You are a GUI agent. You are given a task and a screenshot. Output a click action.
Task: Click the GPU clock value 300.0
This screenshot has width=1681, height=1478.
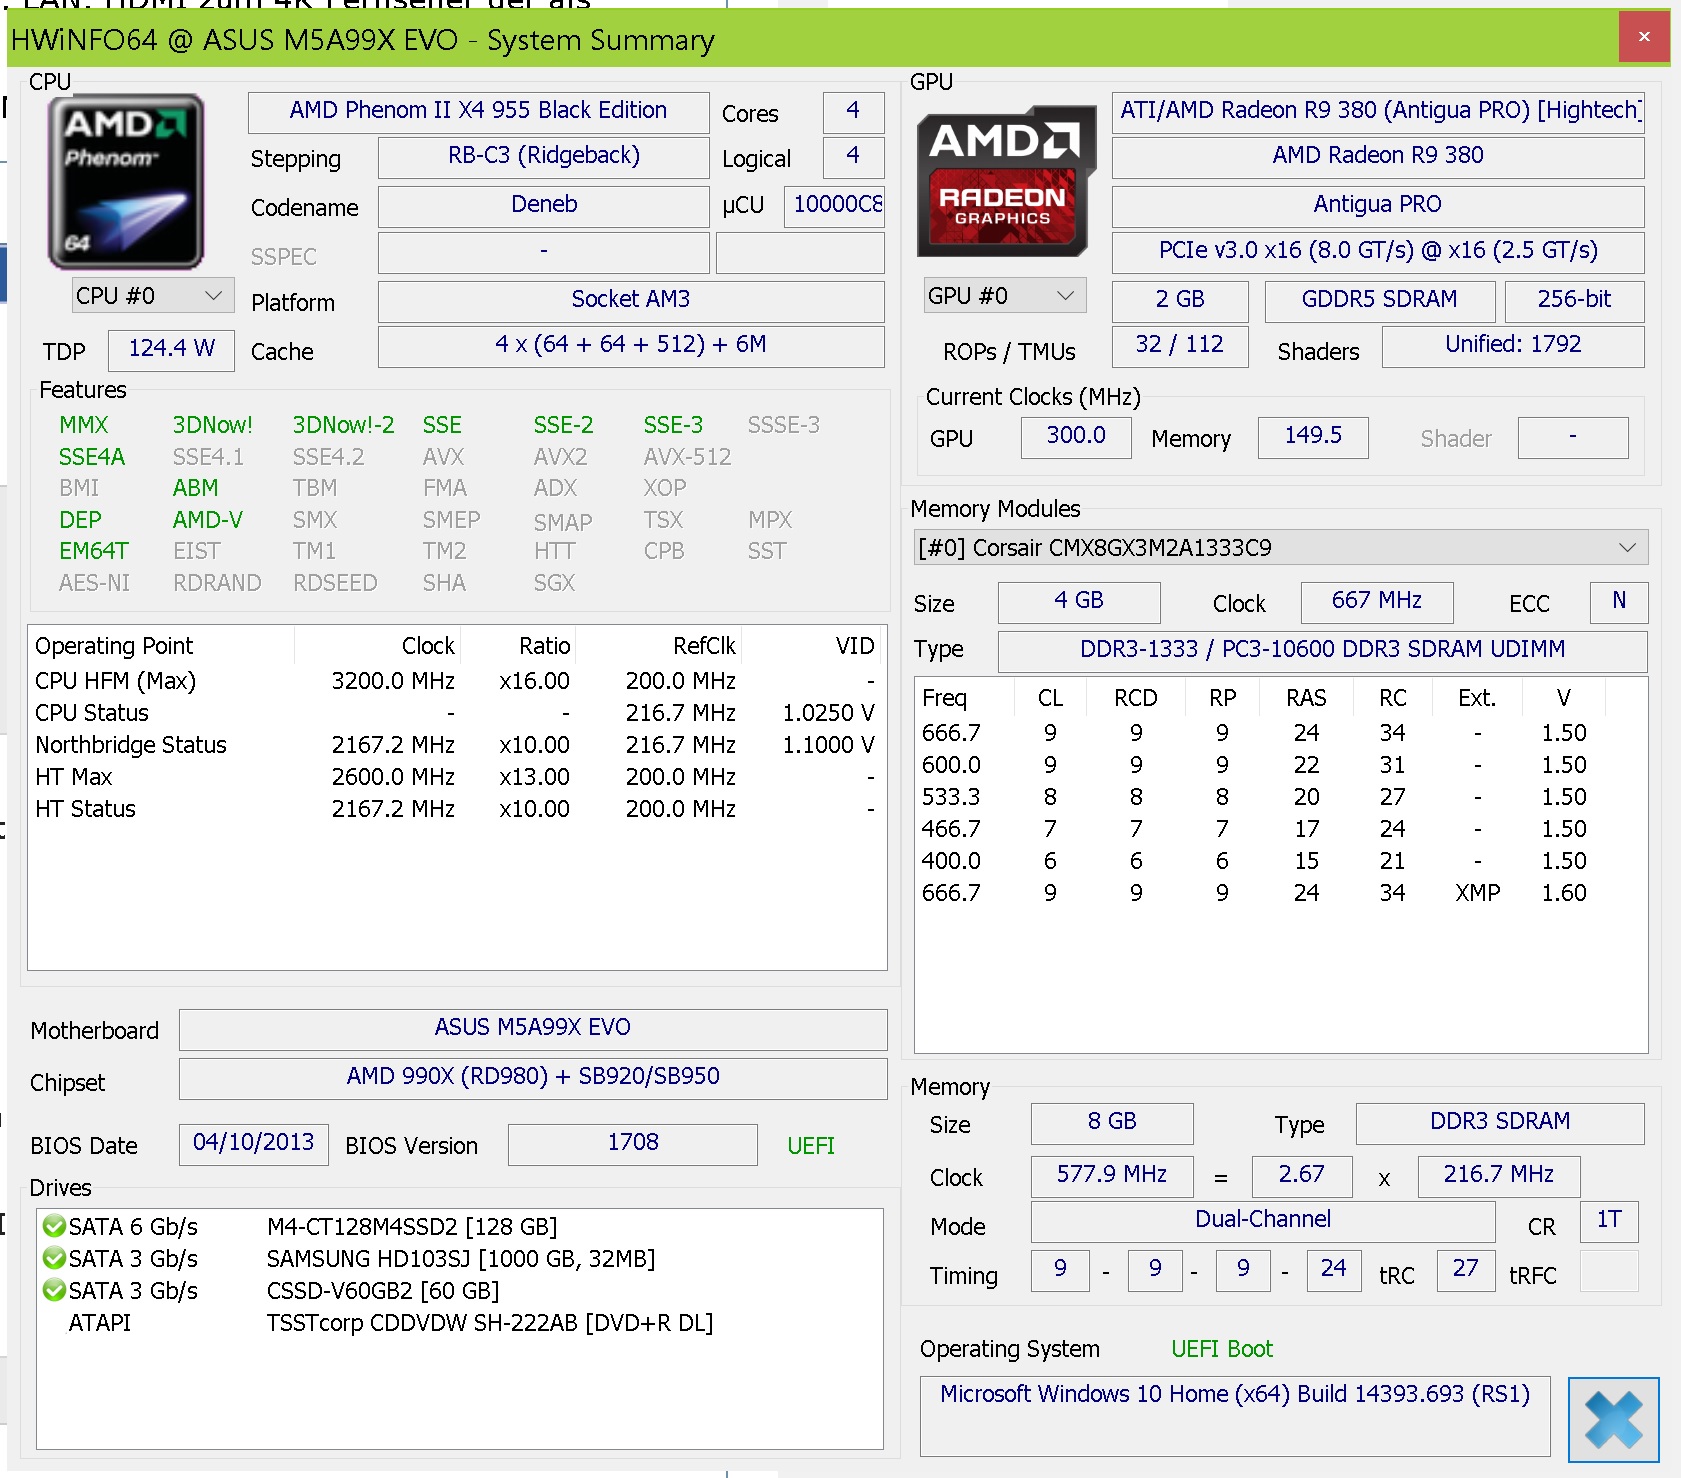pyautogui.click(x=1076, y=437)
